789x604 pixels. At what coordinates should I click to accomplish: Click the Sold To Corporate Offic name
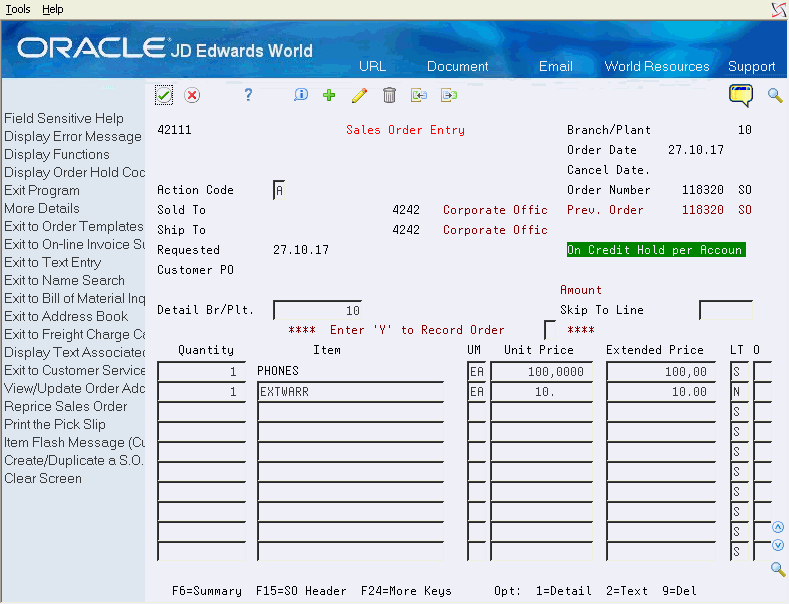[495, 210]
